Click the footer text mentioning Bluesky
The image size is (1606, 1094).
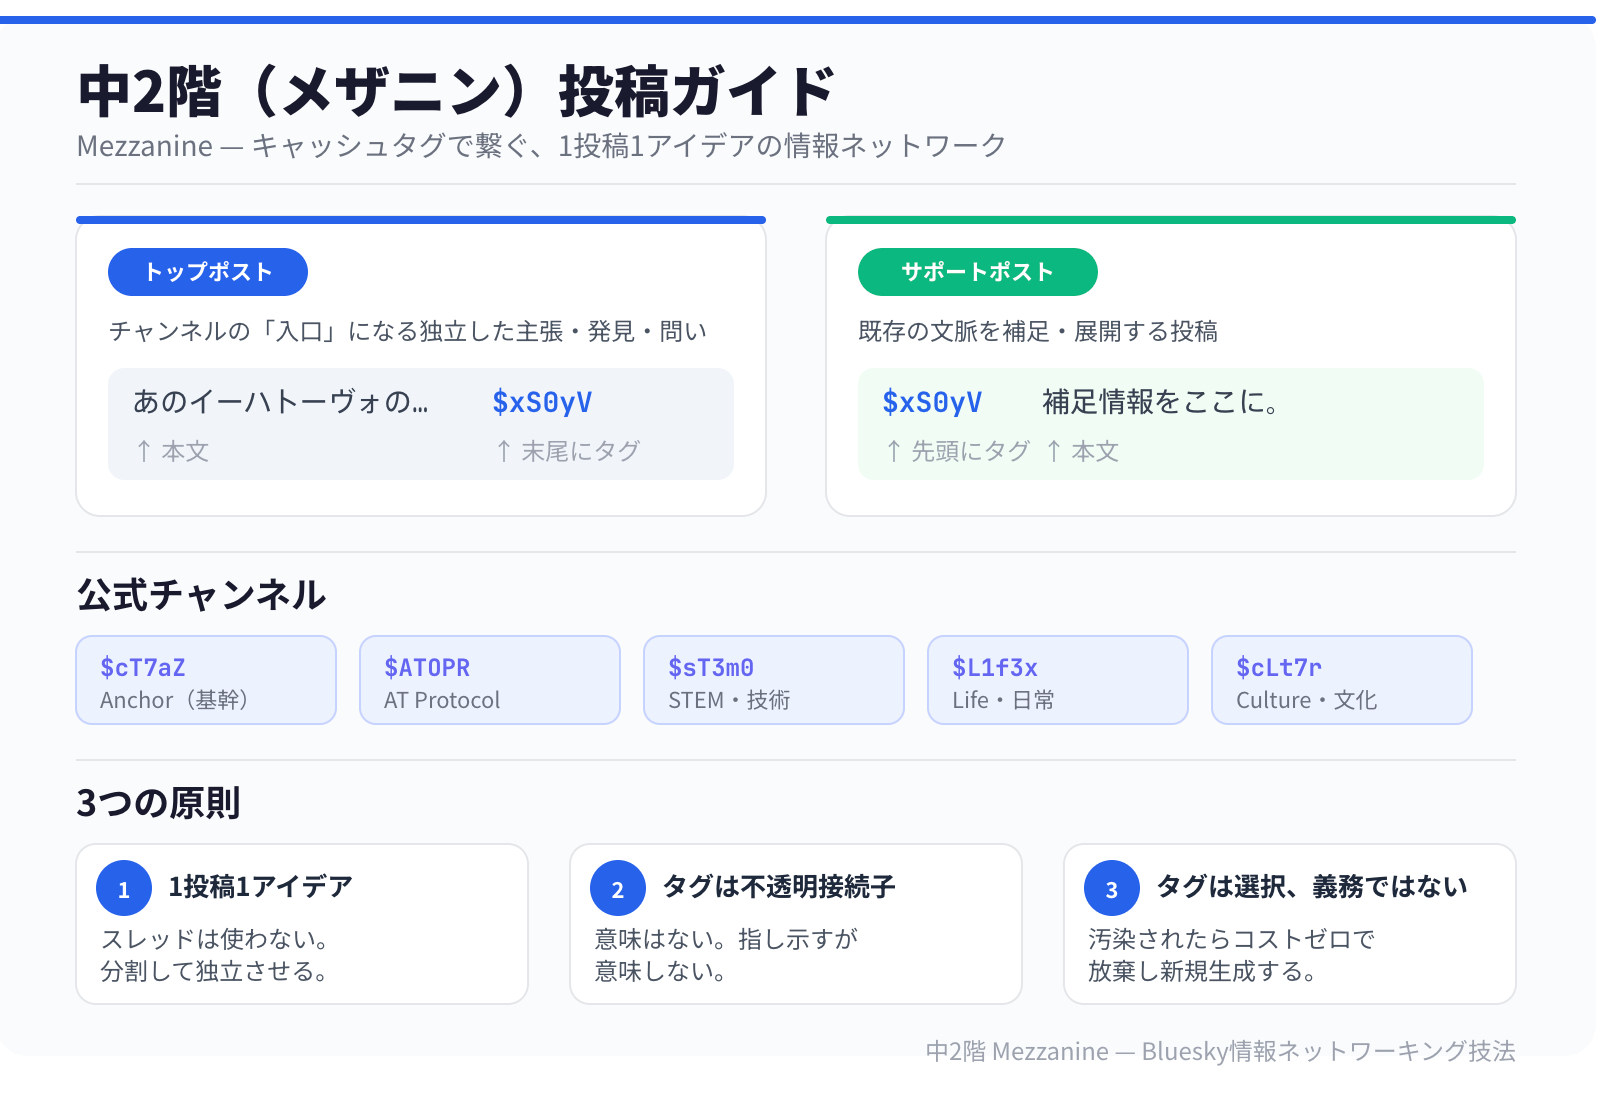click(1220, 1051)
